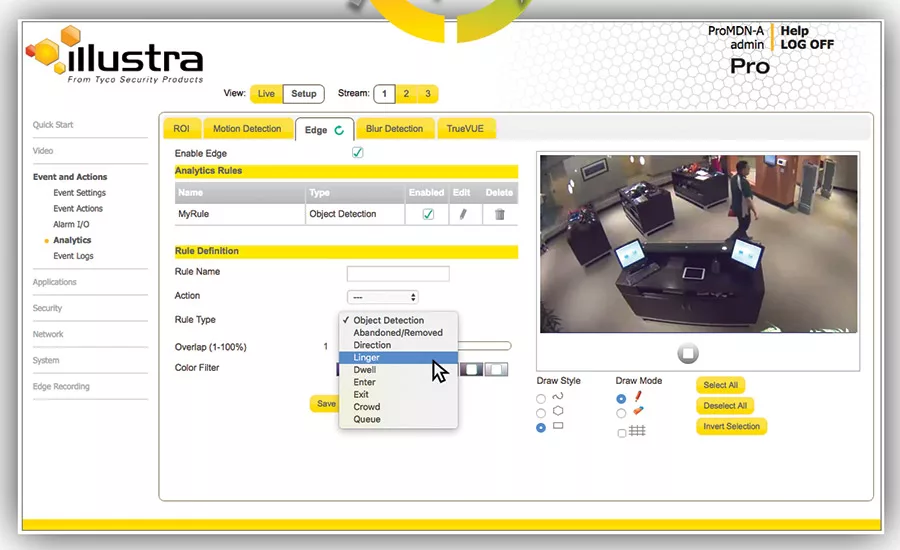Click the Illustra logo
The width and height of the screenshot is (900, 550).
click(115, 56)
